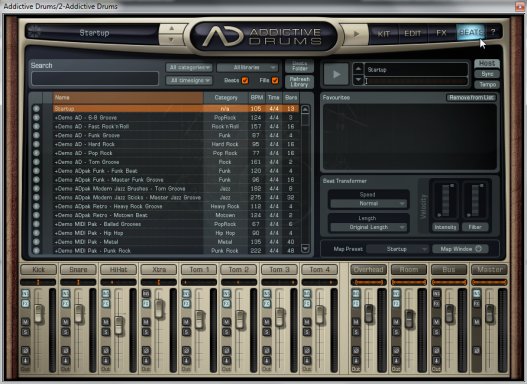Click the Refresh Library button
This screenshot has height=384, width=527.
299,82
